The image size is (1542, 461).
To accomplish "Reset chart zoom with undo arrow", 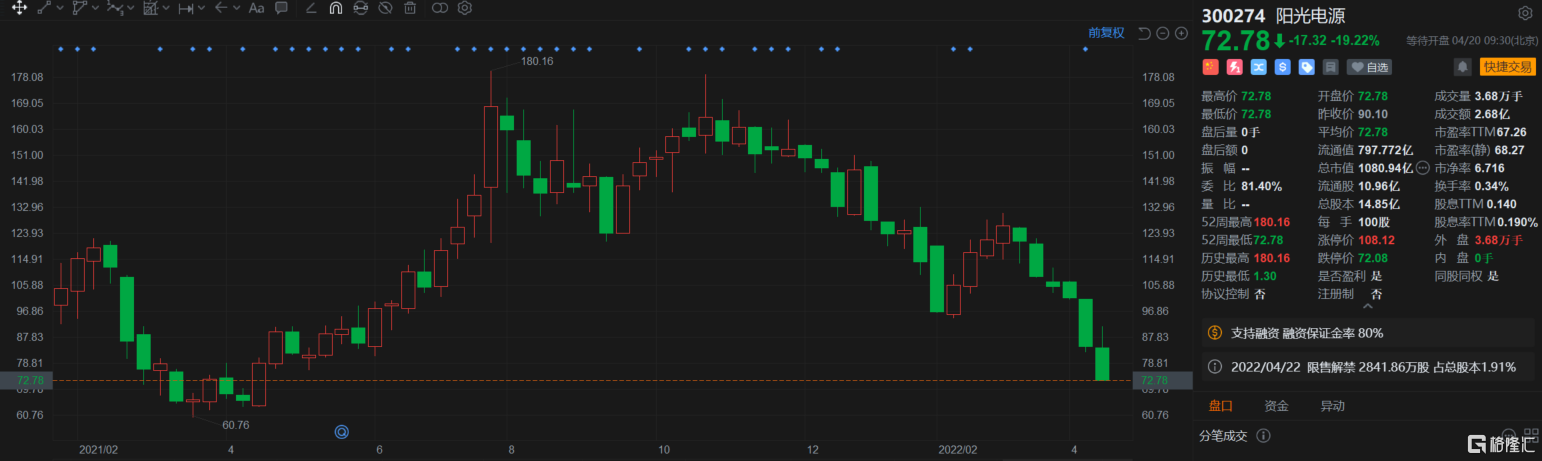I will click(x=1145, y=33).
